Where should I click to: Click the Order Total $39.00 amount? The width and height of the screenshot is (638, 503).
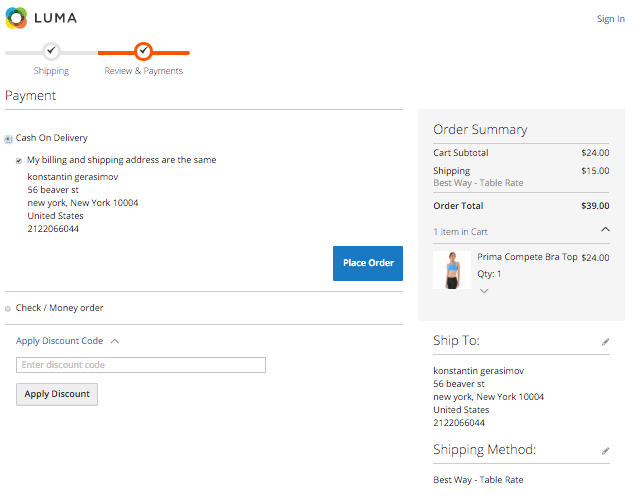[595, 206]
